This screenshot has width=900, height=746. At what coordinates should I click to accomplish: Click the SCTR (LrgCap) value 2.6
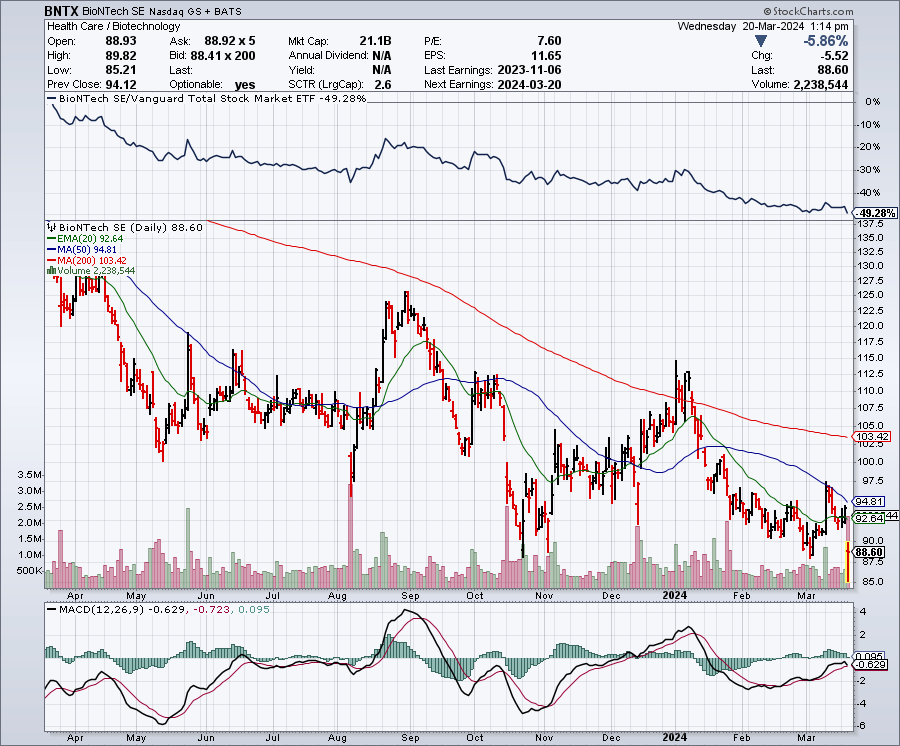[x=383, y=84]
